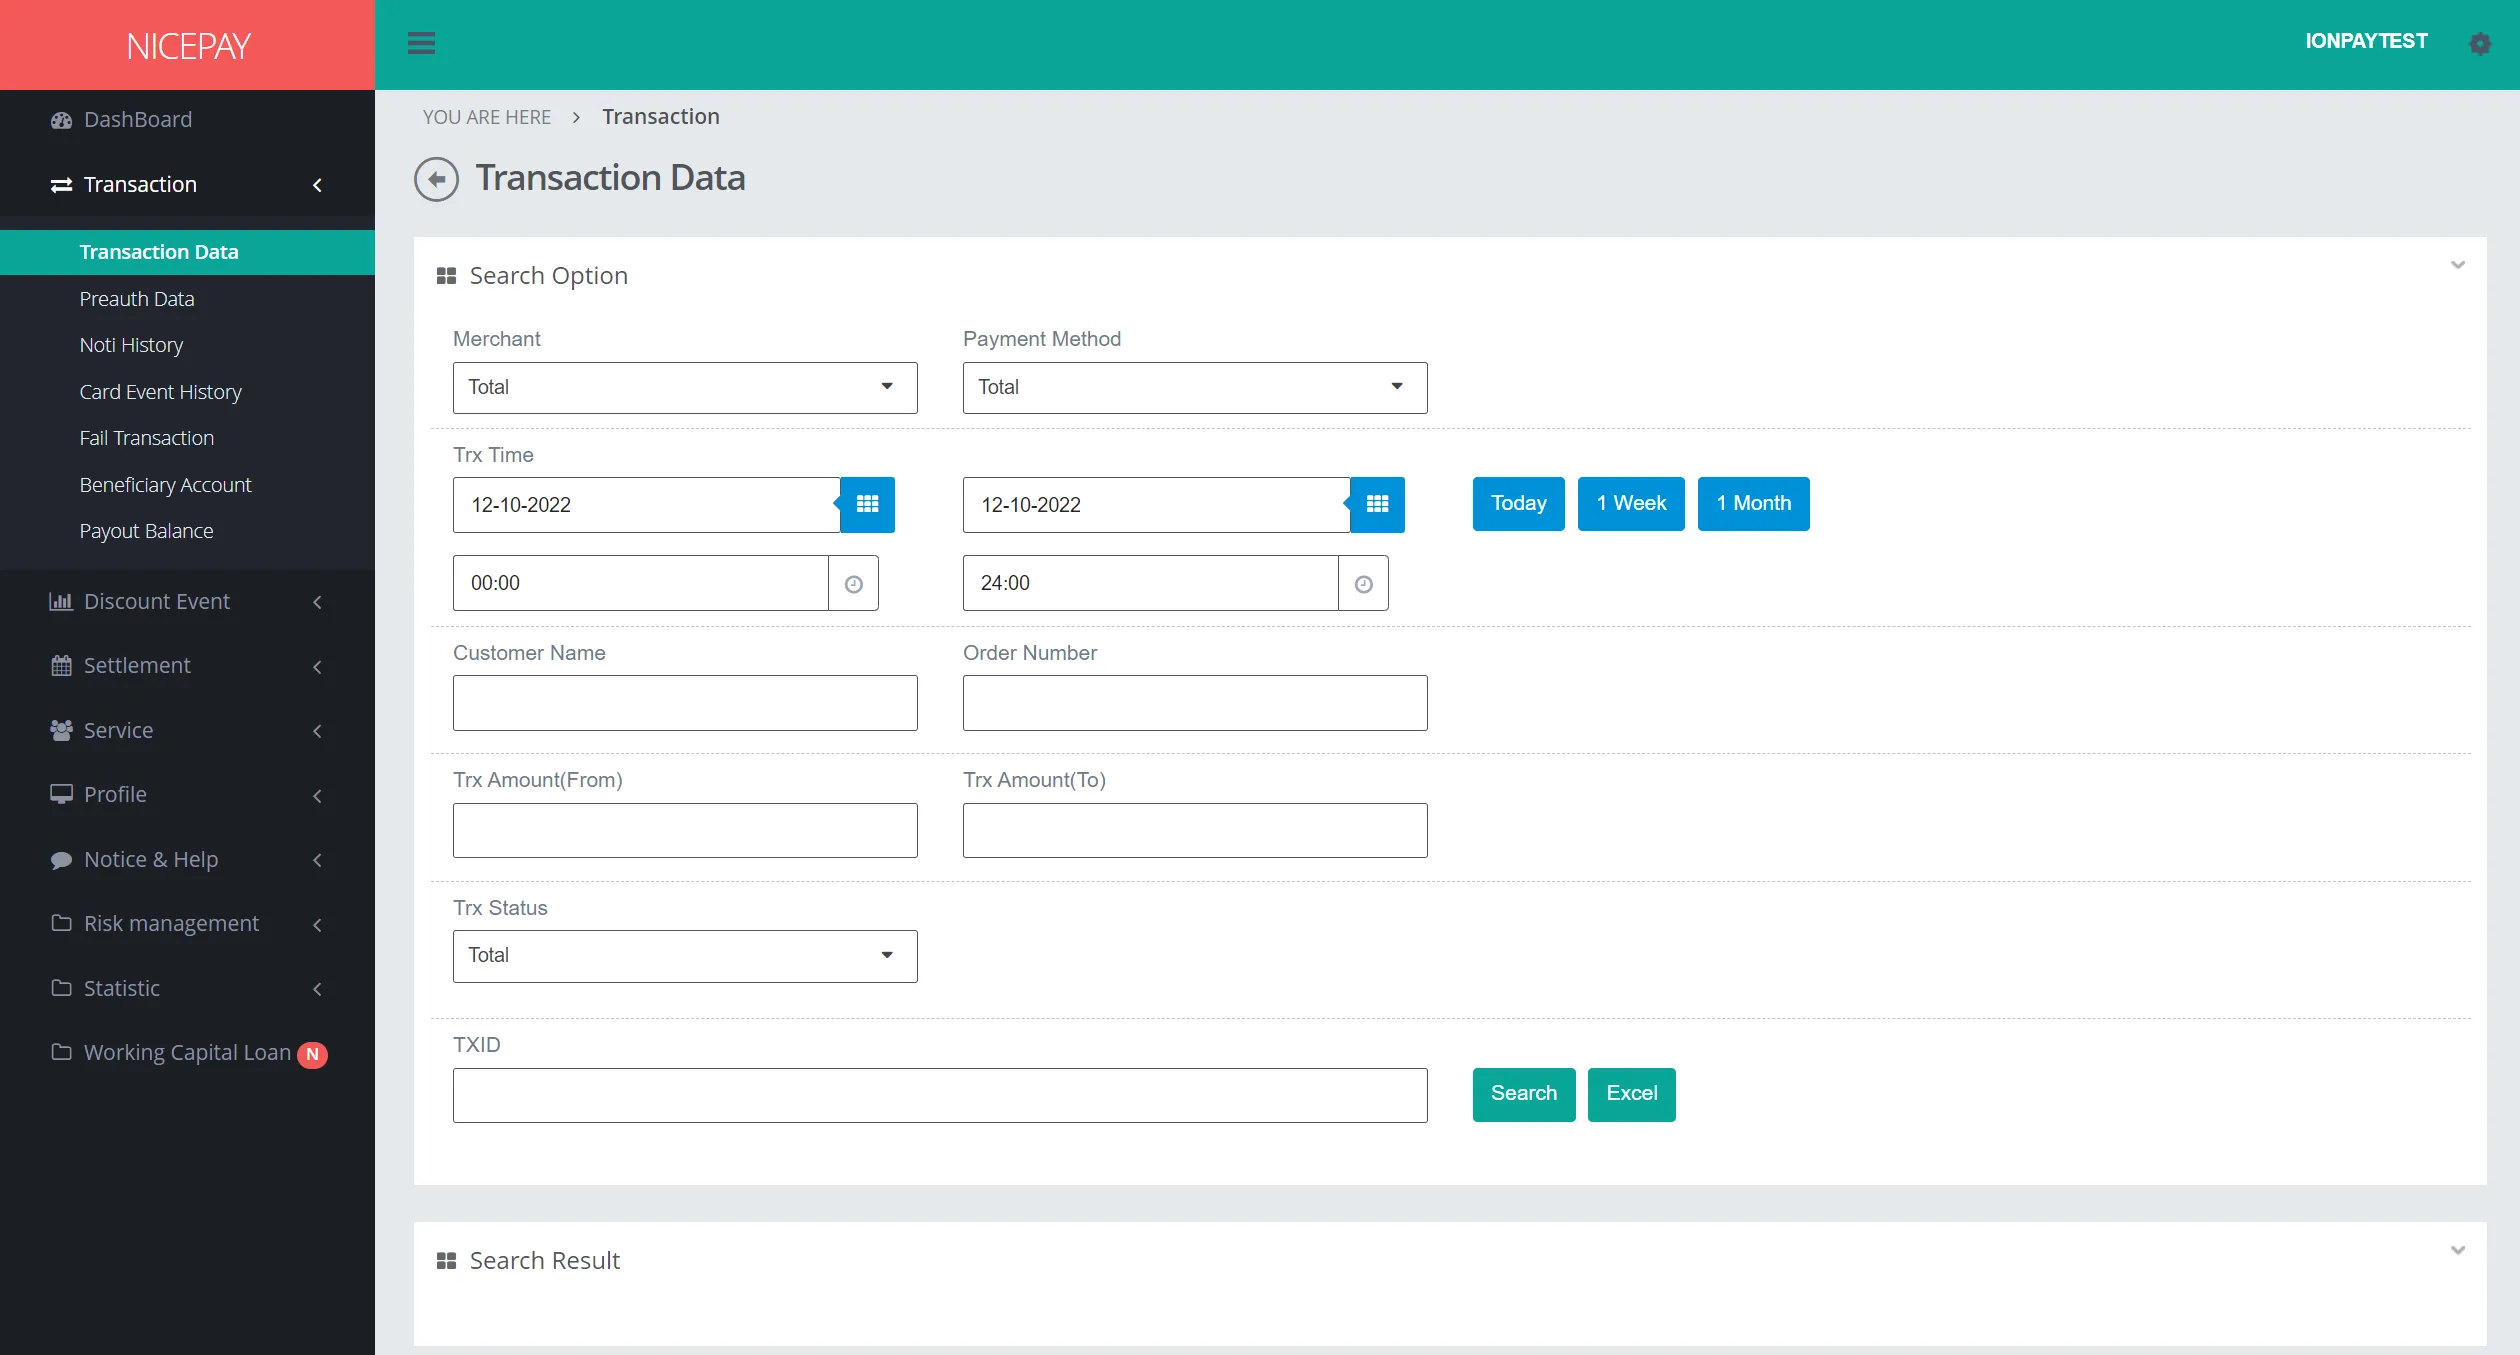Click the calendar icon for end date

tap(1376, 504)
